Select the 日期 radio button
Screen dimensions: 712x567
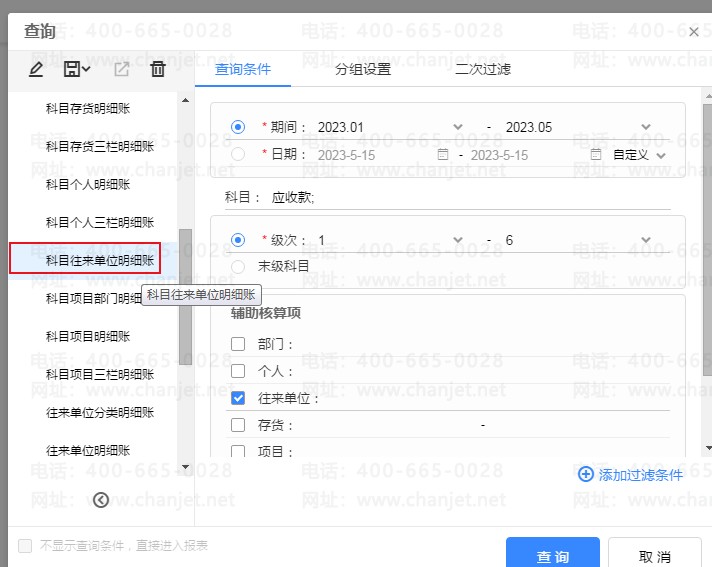click(237, 154)
